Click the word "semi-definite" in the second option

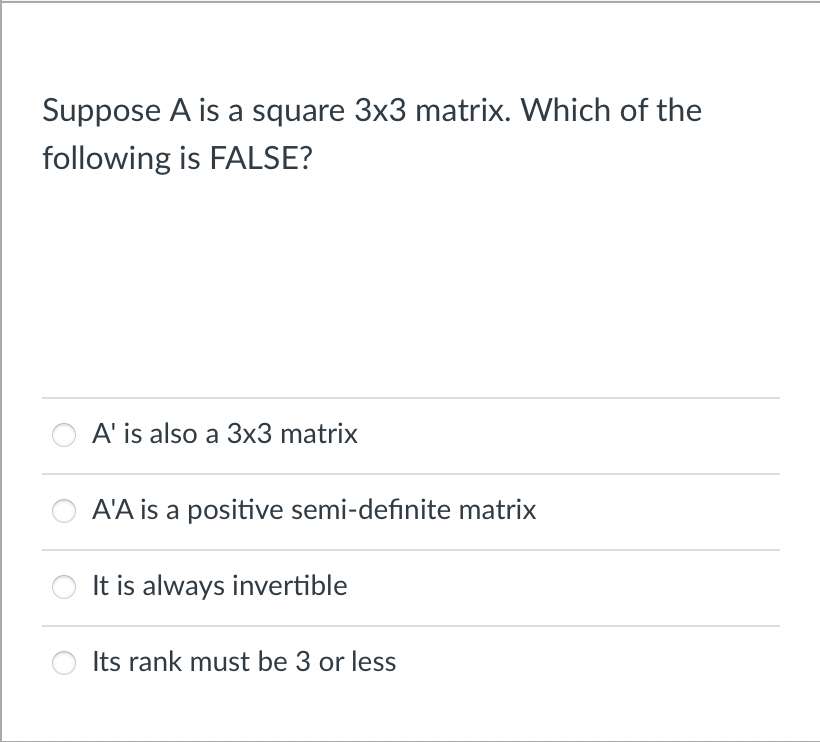click(370, 510)
